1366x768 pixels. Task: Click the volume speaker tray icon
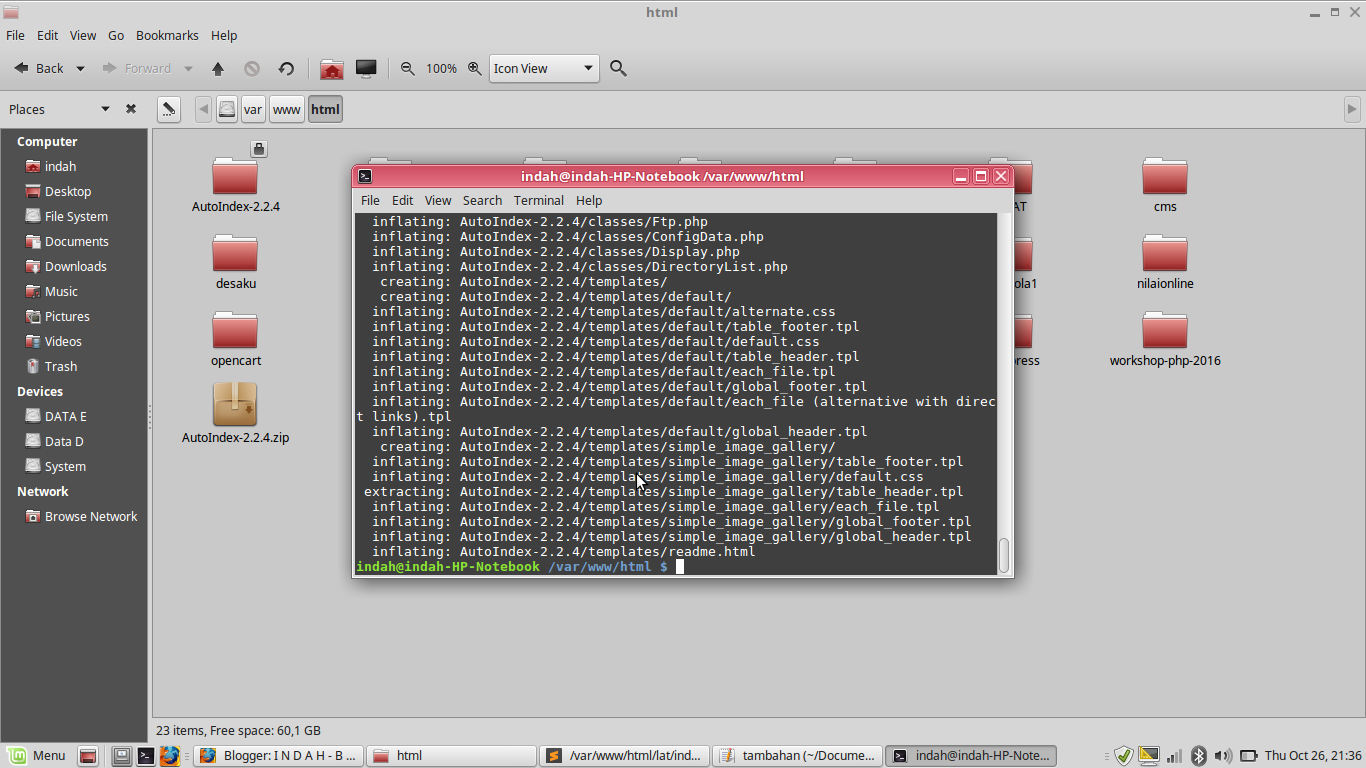click(x=1223, y=756)
